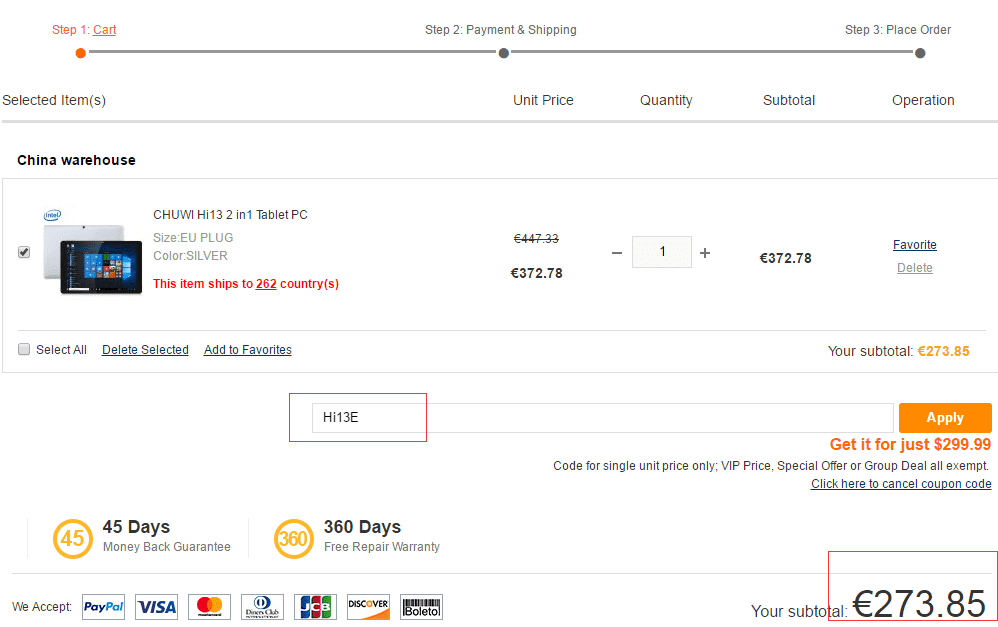This screenshot has height=627, width=998.
Task: Go to Step 2: Payment & Shipping
Action: pyautogui.click(x=501, y=30)
